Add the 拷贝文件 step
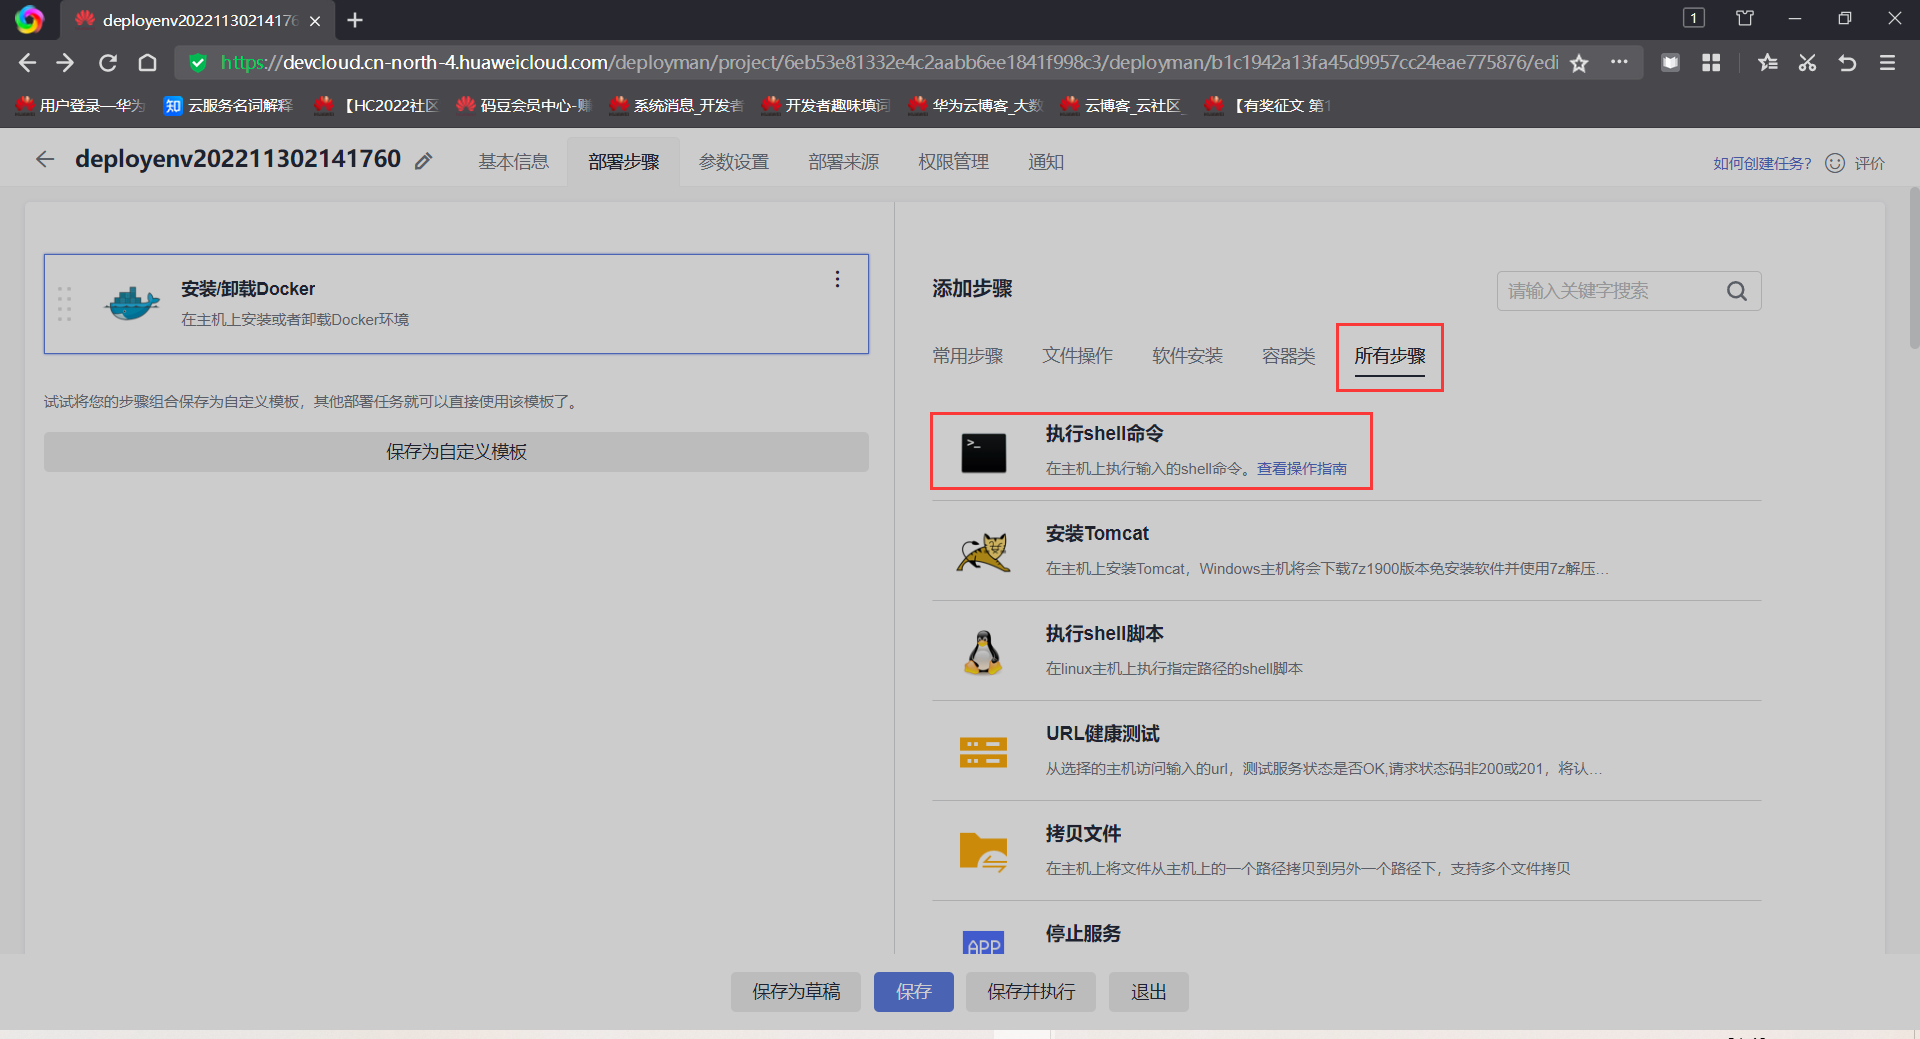 click(x=1346, y=851)
